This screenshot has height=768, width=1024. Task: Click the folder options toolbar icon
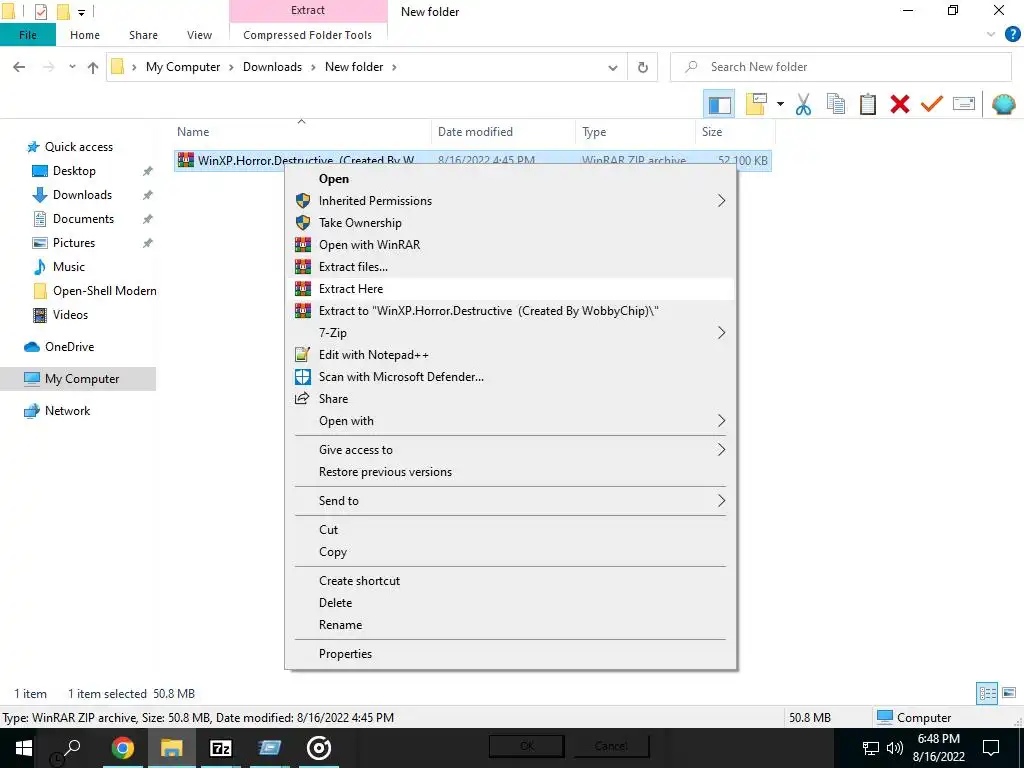756,104
